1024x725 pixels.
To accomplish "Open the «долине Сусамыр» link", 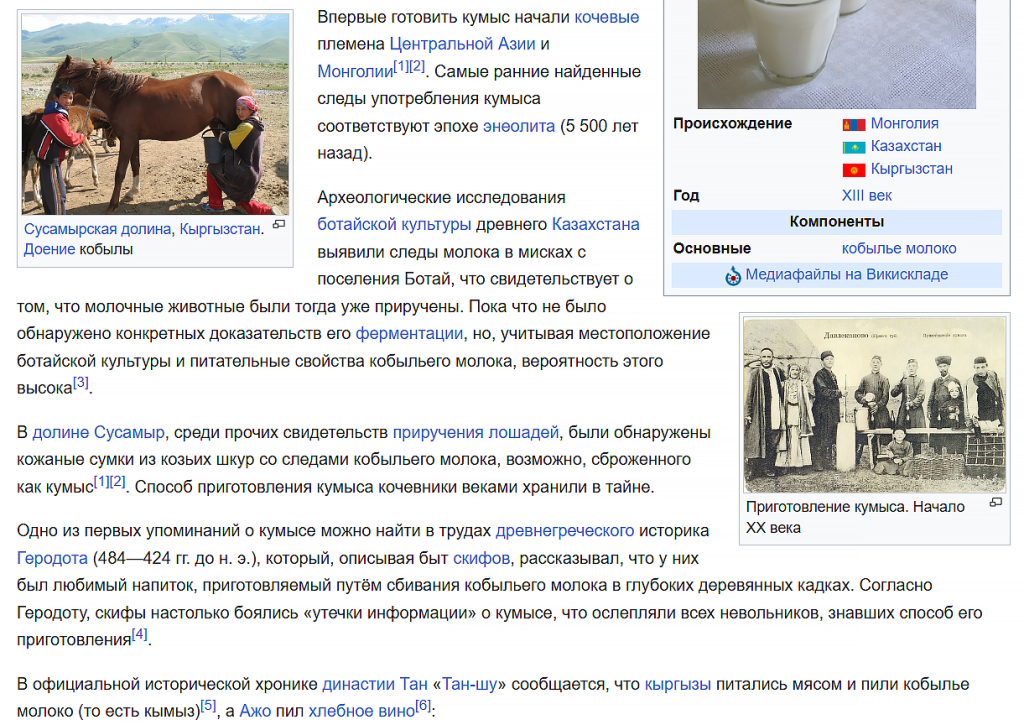I will click(99, 432).
